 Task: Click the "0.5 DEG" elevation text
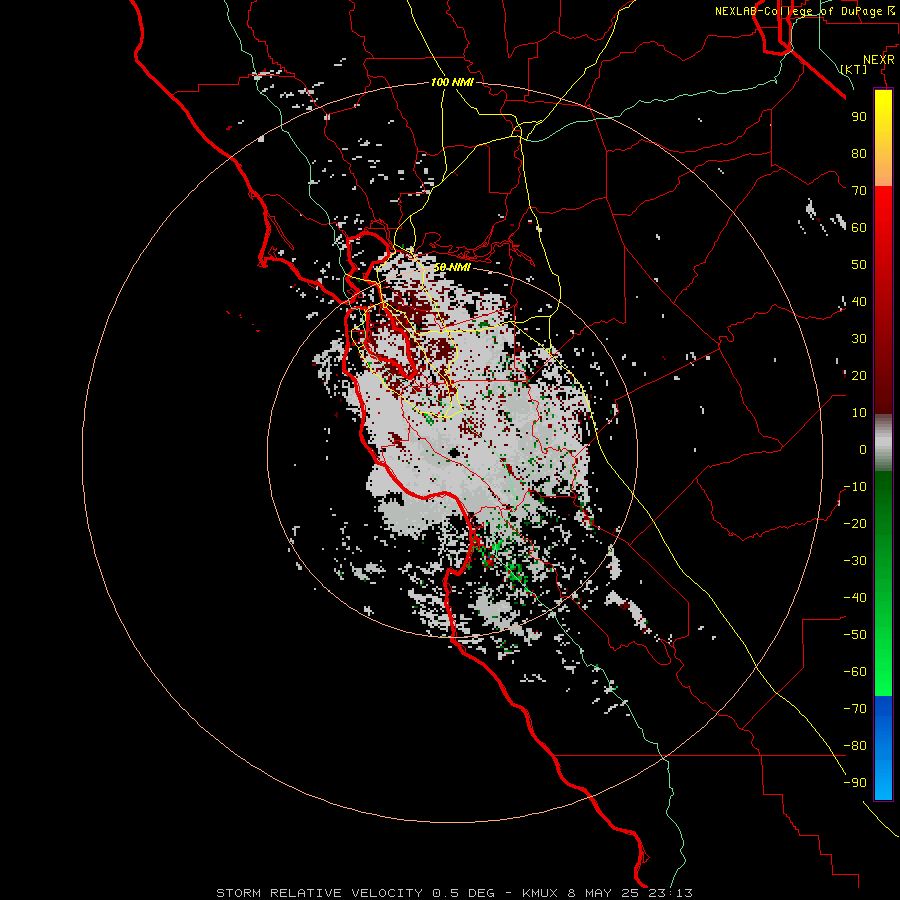tap(463, 893)
